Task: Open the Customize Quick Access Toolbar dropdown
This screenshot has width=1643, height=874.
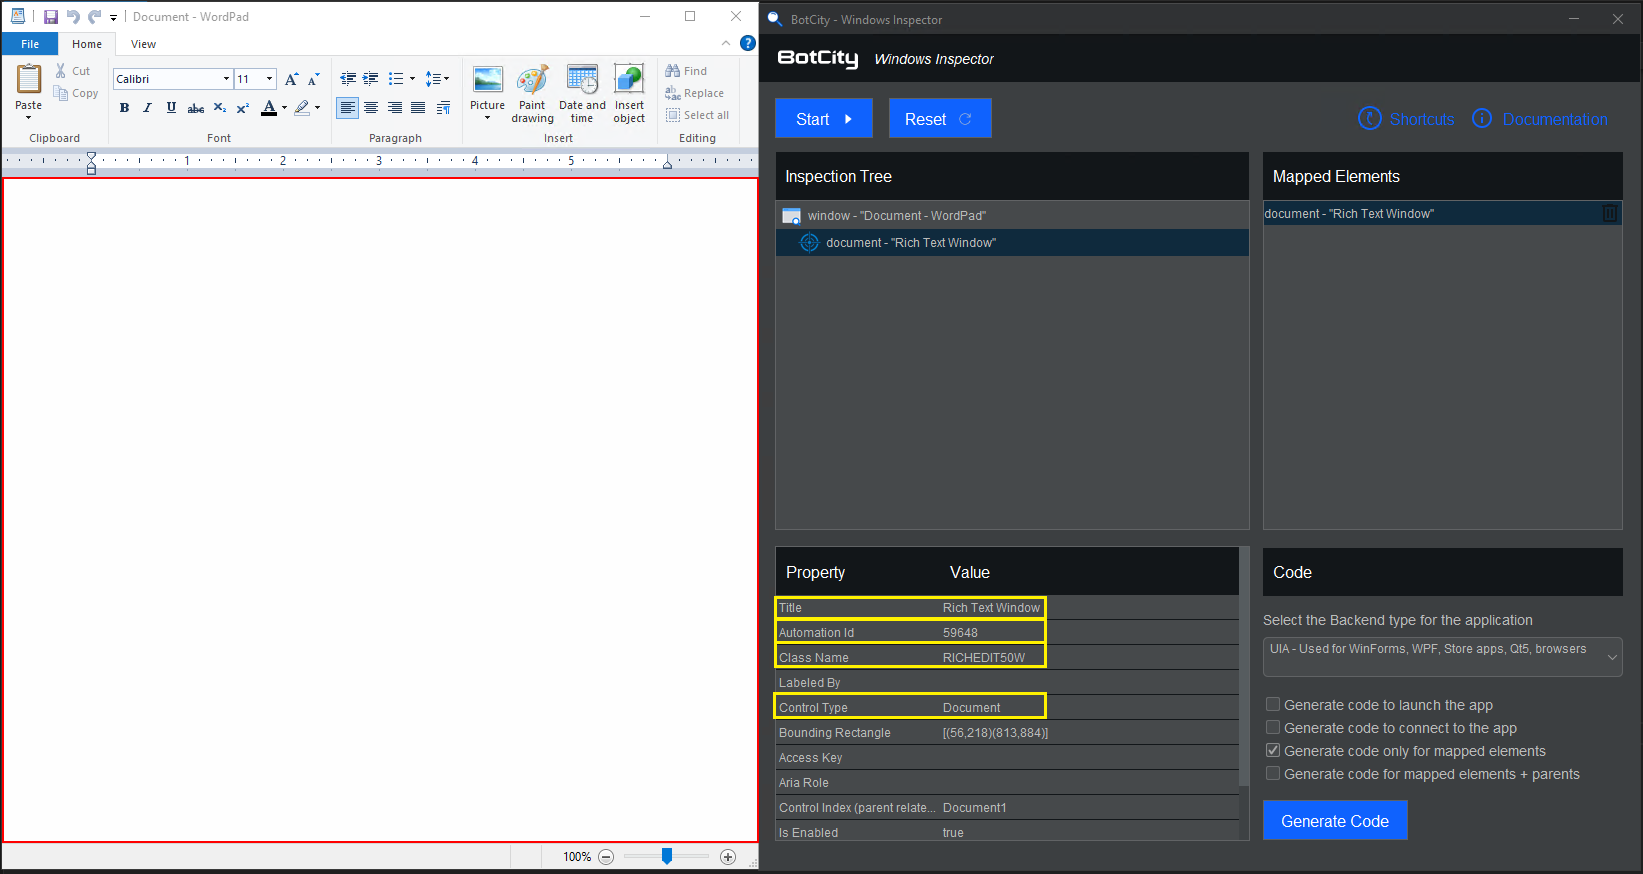Action: (113, 18)
